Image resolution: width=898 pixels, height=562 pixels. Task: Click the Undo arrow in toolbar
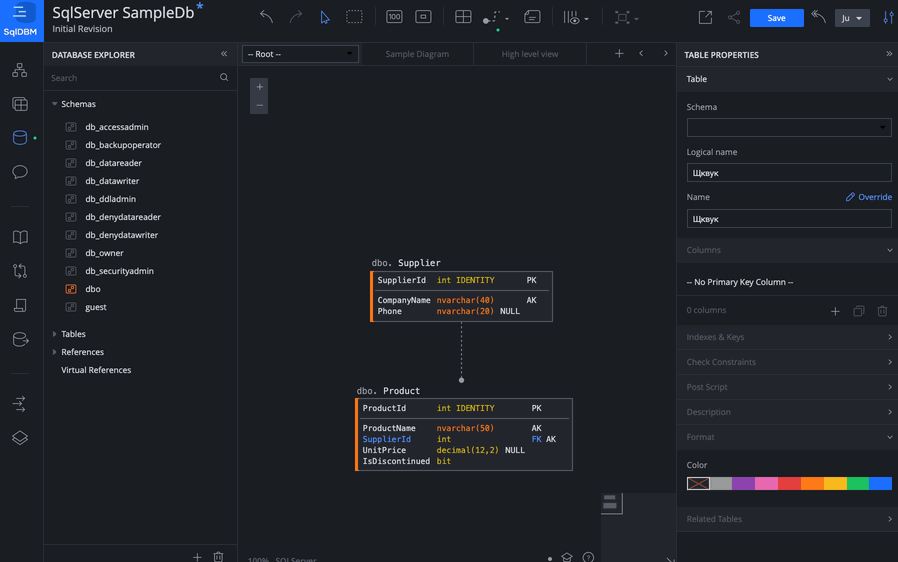tap(266, 17)
